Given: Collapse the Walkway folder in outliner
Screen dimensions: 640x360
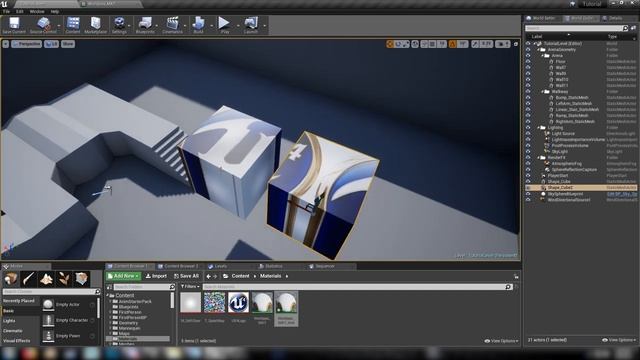Looking at the screenshot, I should tap(542, 92).
